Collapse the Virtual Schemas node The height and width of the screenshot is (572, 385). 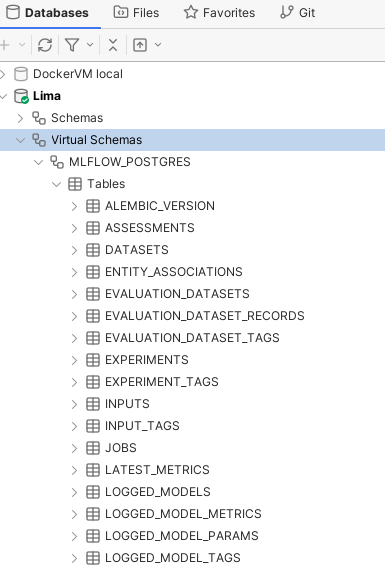point(21,140)
